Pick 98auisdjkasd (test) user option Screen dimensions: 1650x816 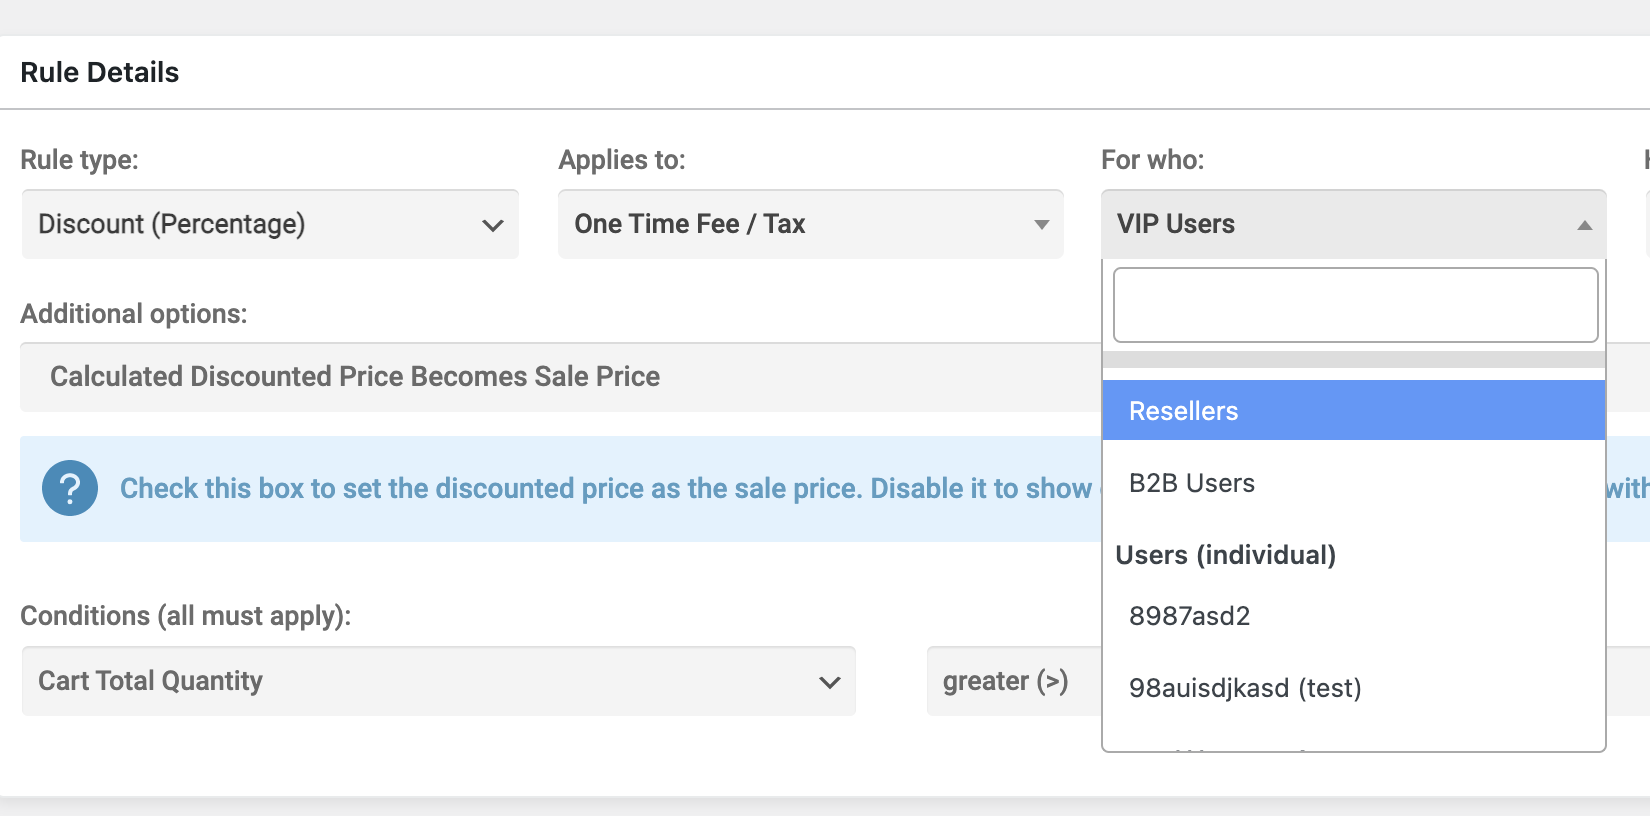tap(1354, 688)
